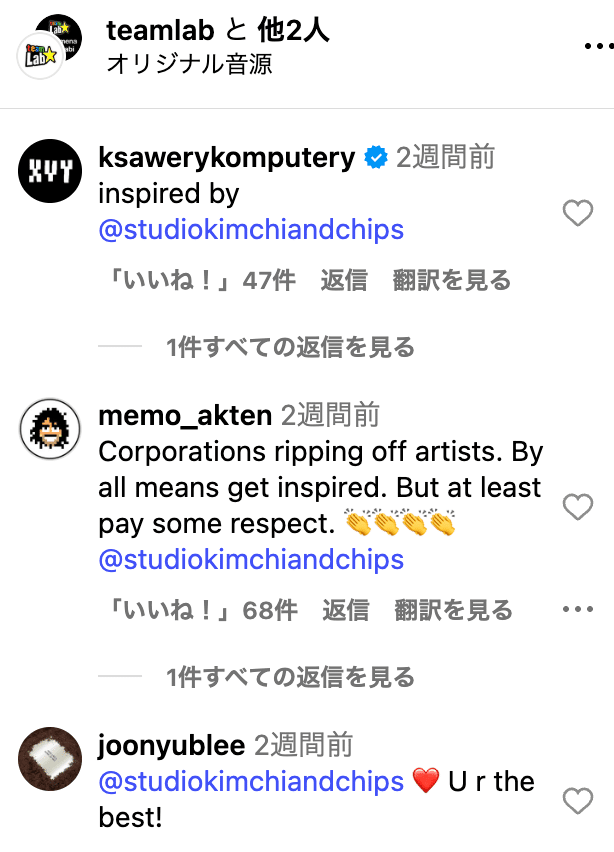Reply to memo_akten's comment

point(345,610)
